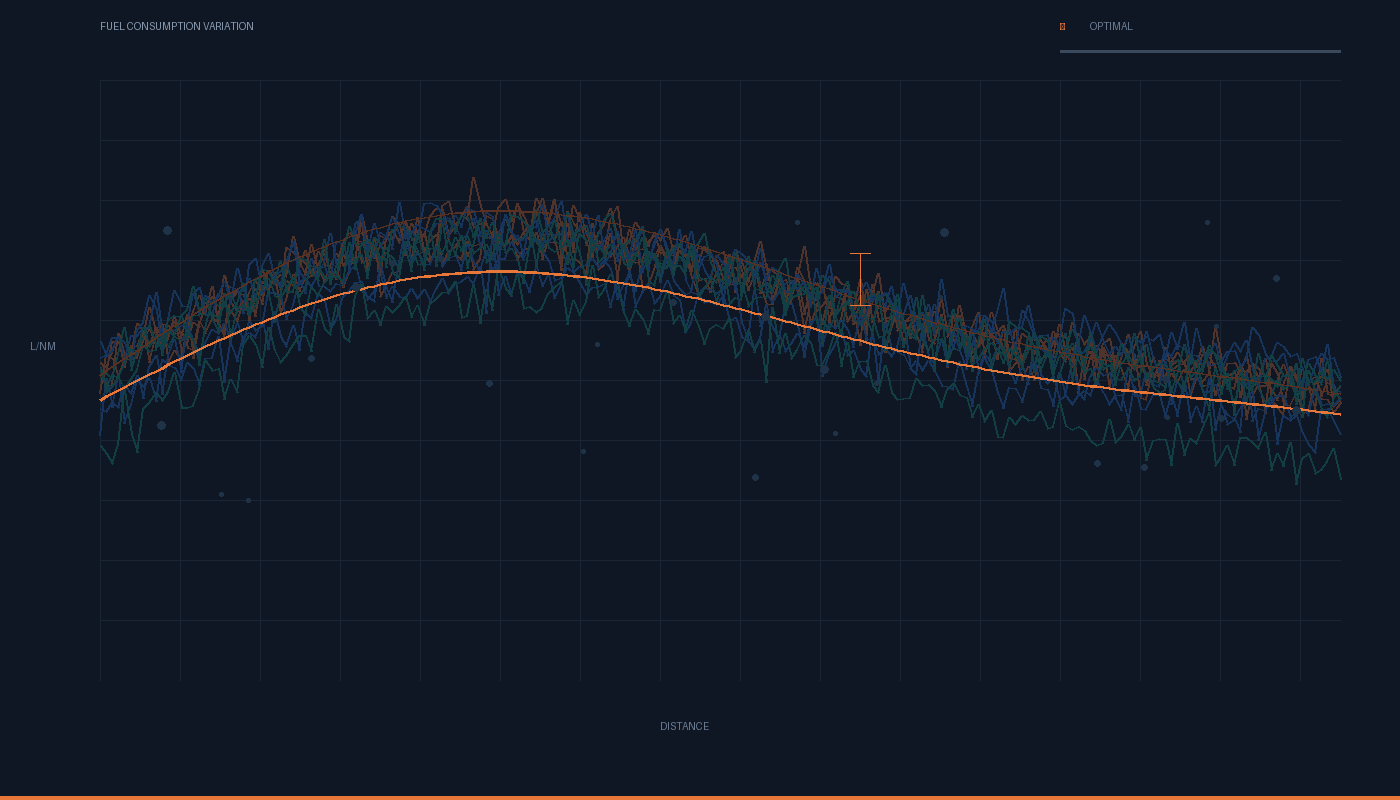Click the orange OPTIMAL legend swatch
The height and width of the screenshot is (800, 1400).
tap(1062, 27)
